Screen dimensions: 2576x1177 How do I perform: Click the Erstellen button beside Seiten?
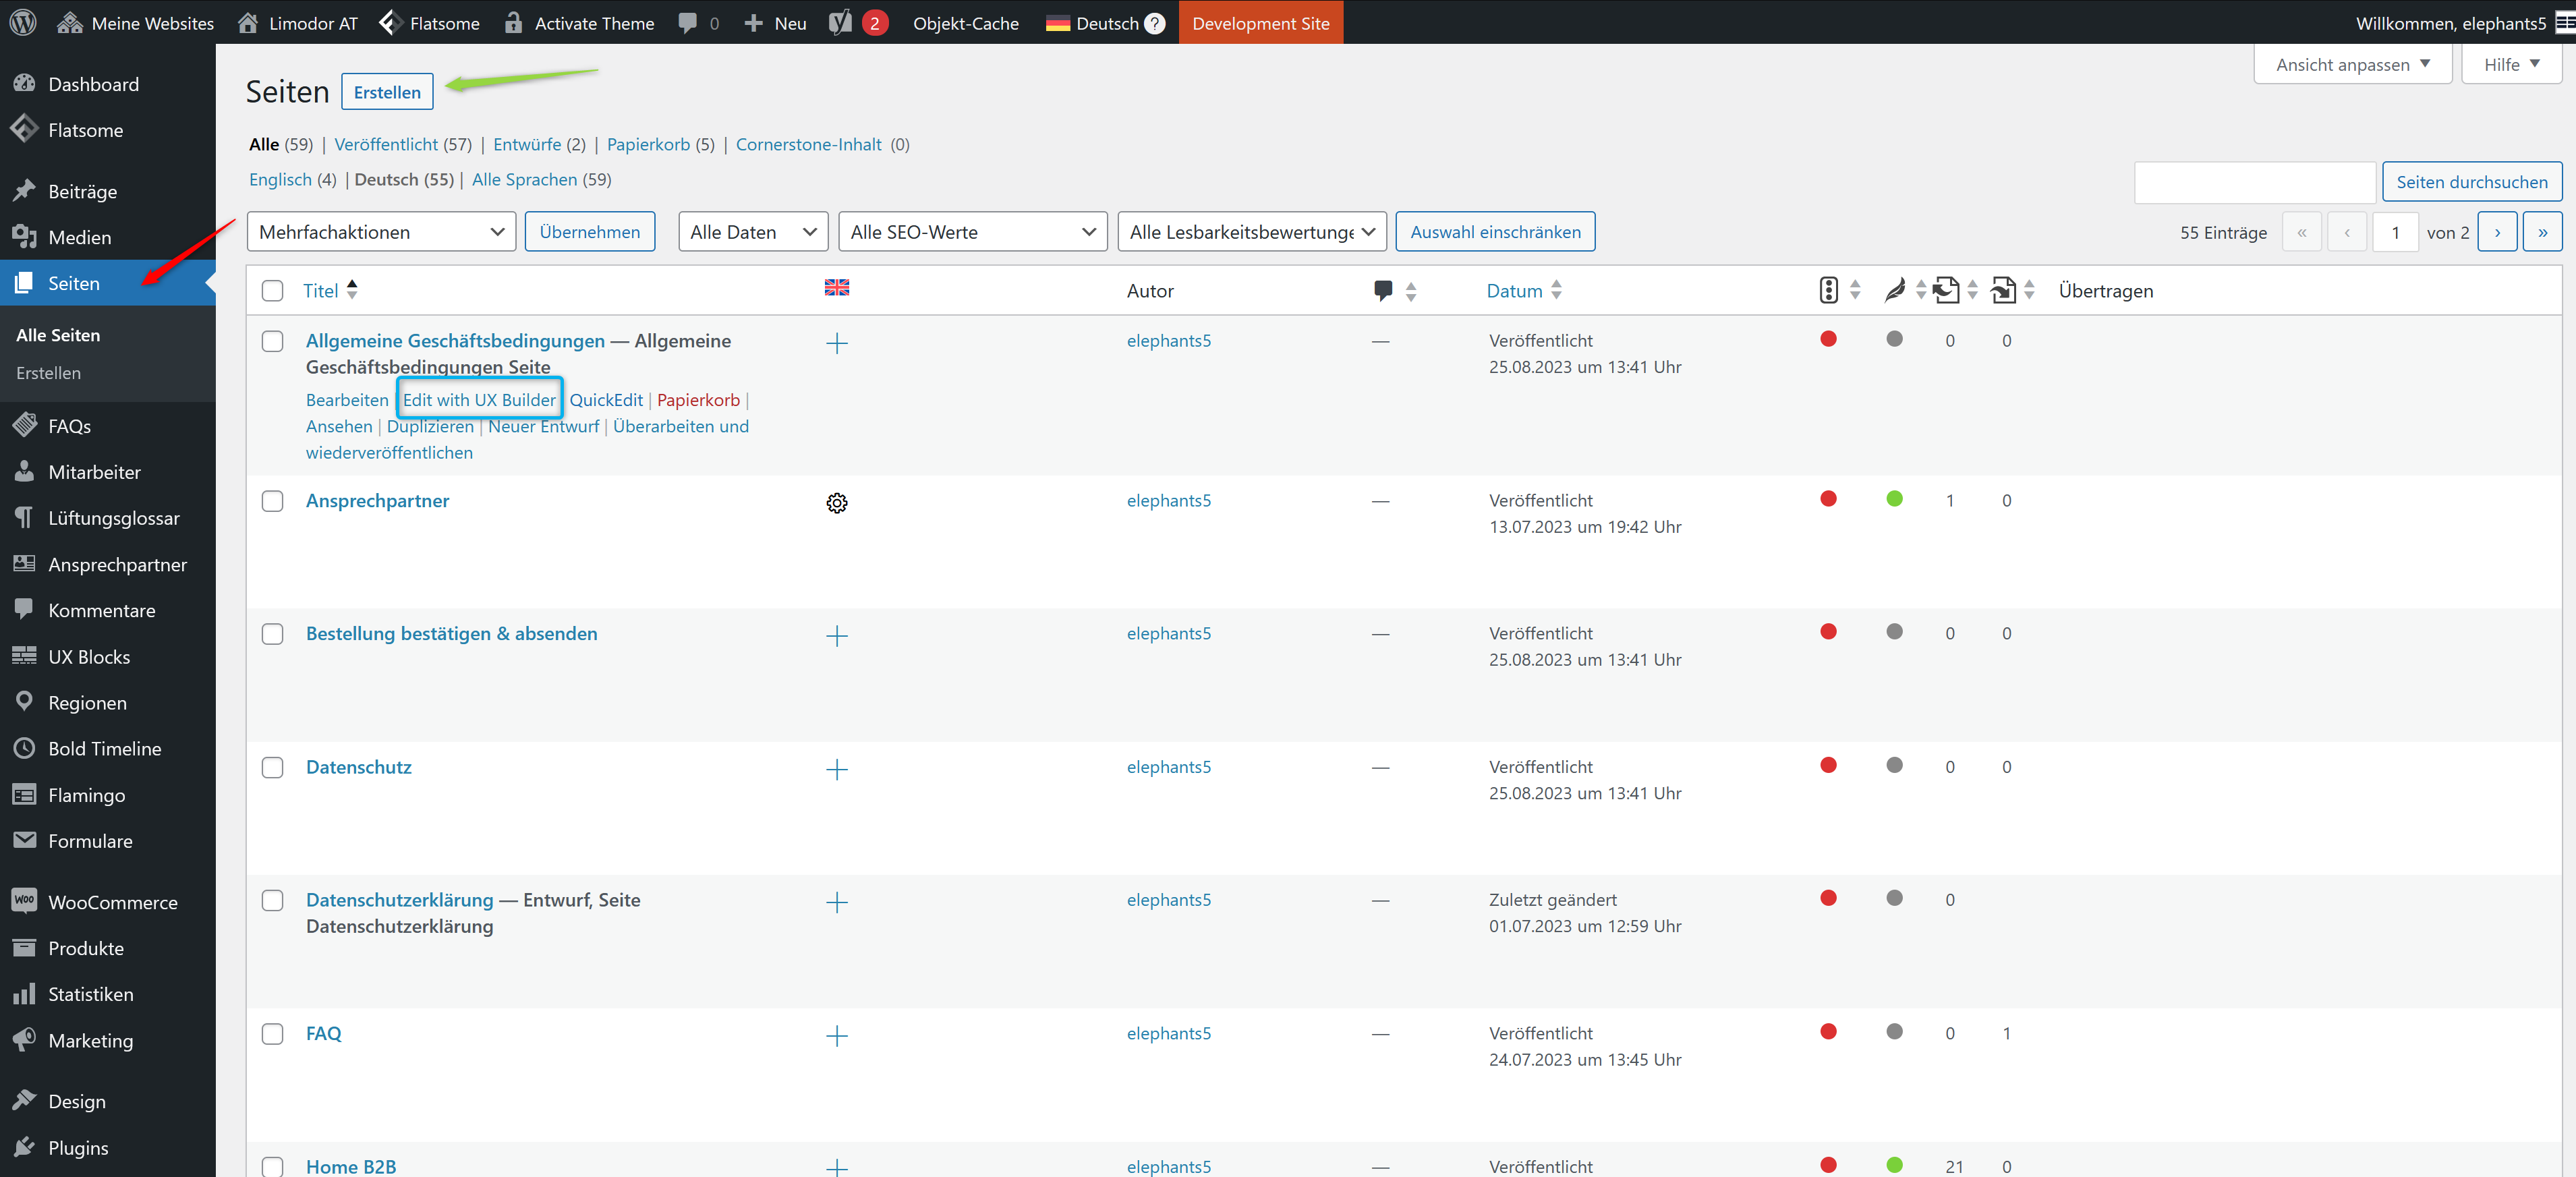point(387,92)
